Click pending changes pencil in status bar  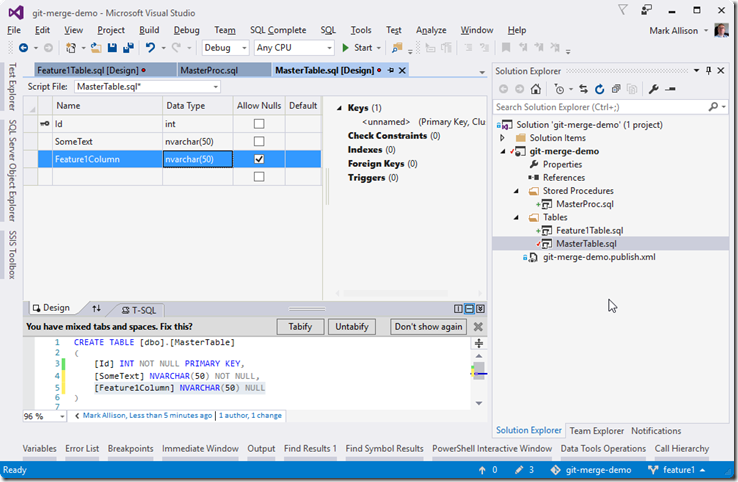point(519,470)
